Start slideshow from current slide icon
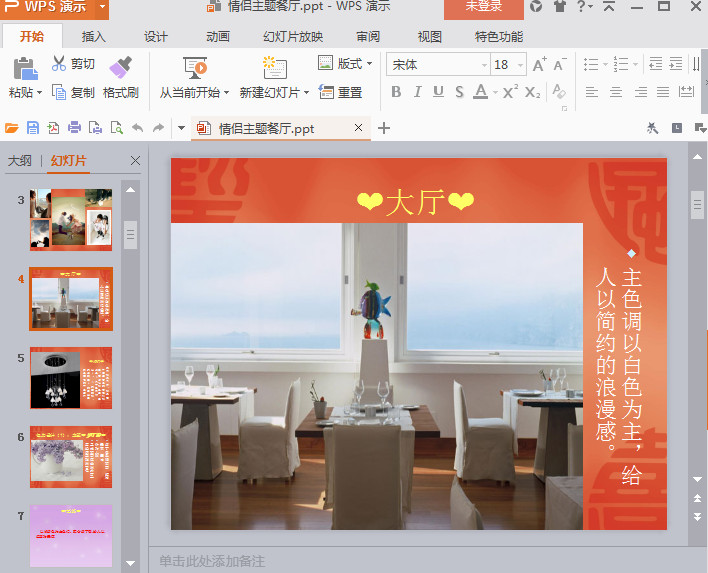The width and height of the screenshot is (708, 573). pyautogui.click(x=195, y=67)
